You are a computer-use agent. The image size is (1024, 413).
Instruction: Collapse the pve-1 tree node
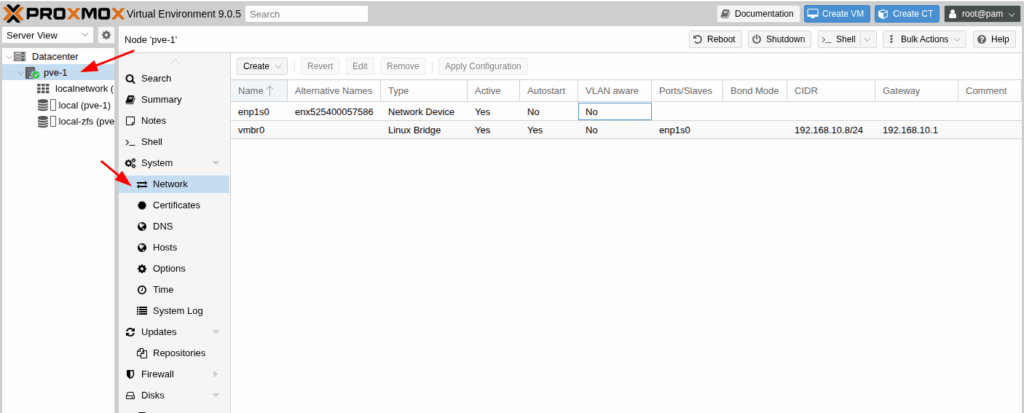point(20,73)
